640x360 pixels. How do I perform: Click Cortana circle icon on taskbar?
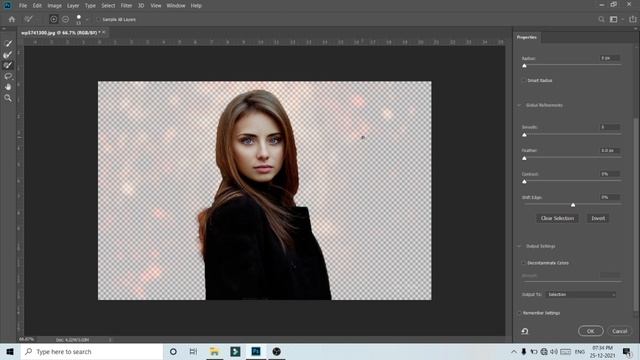[x=173, y=351]
